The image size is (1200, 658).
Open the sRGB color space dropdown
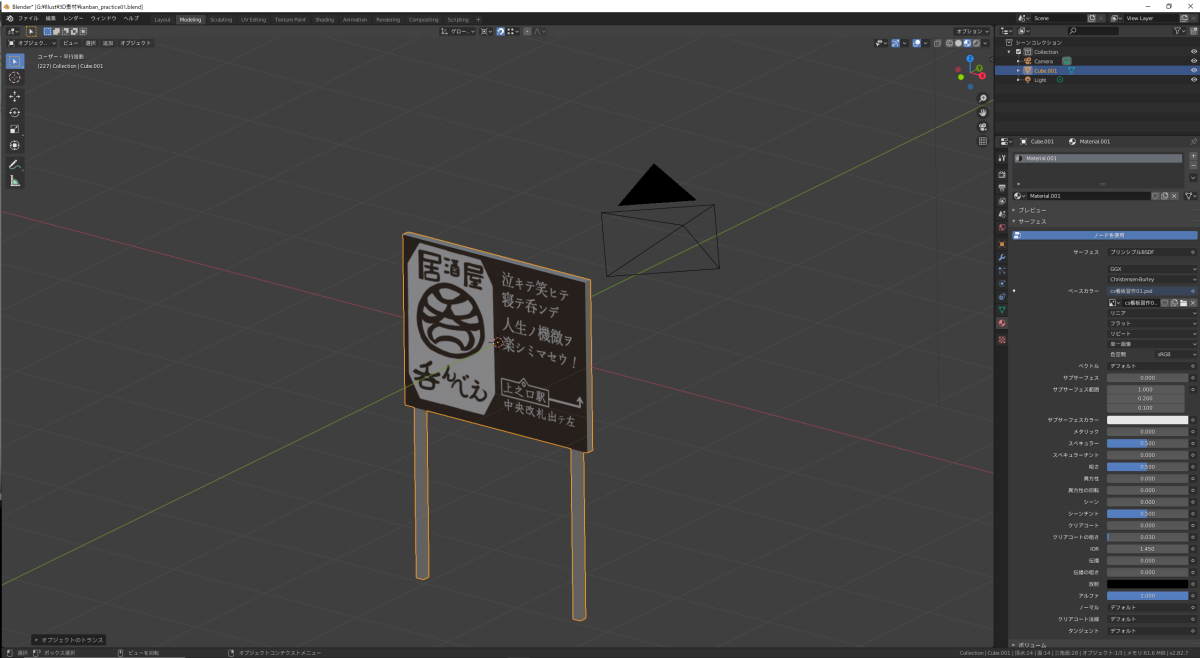click(x=1175, y=354)
